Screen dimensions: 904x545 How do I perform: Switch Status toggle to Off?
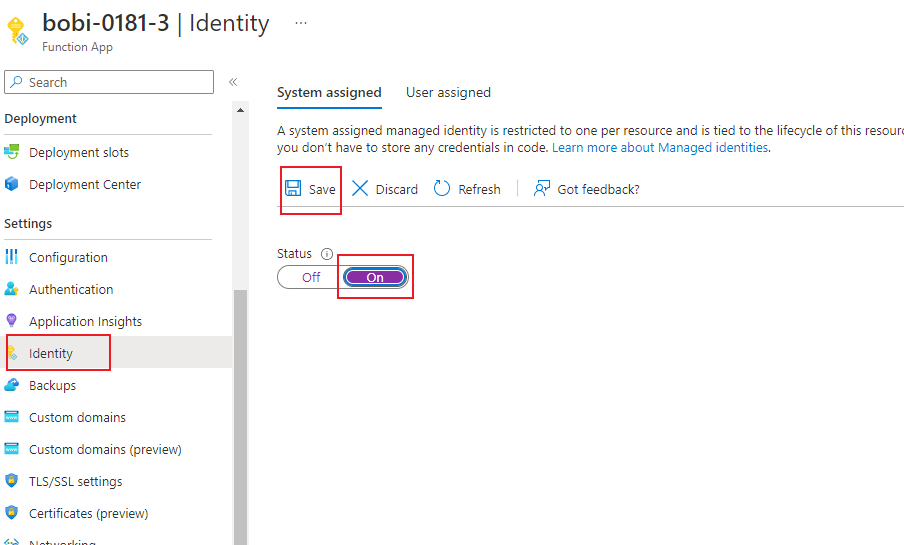pyautogui.click(x=310, y=277)
